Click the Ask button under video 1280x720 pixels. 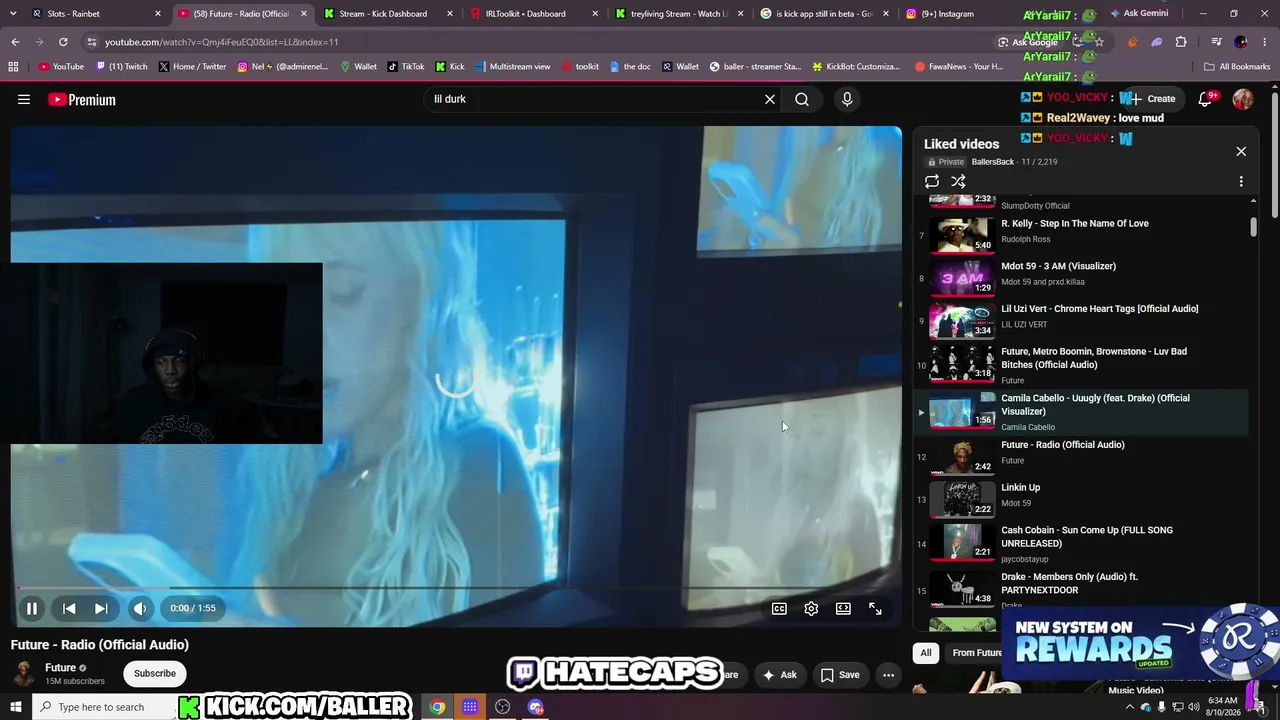pyautogui.click(x=780, y=675)
